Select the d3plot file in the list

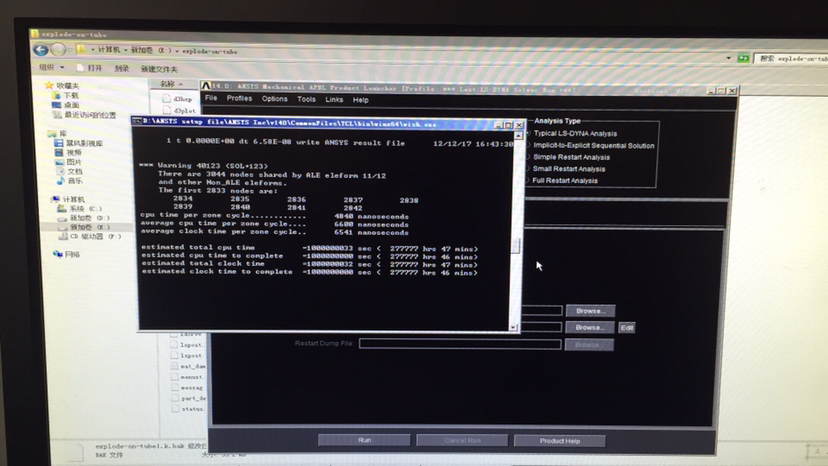pyautogui.click(x=179, y=110)
